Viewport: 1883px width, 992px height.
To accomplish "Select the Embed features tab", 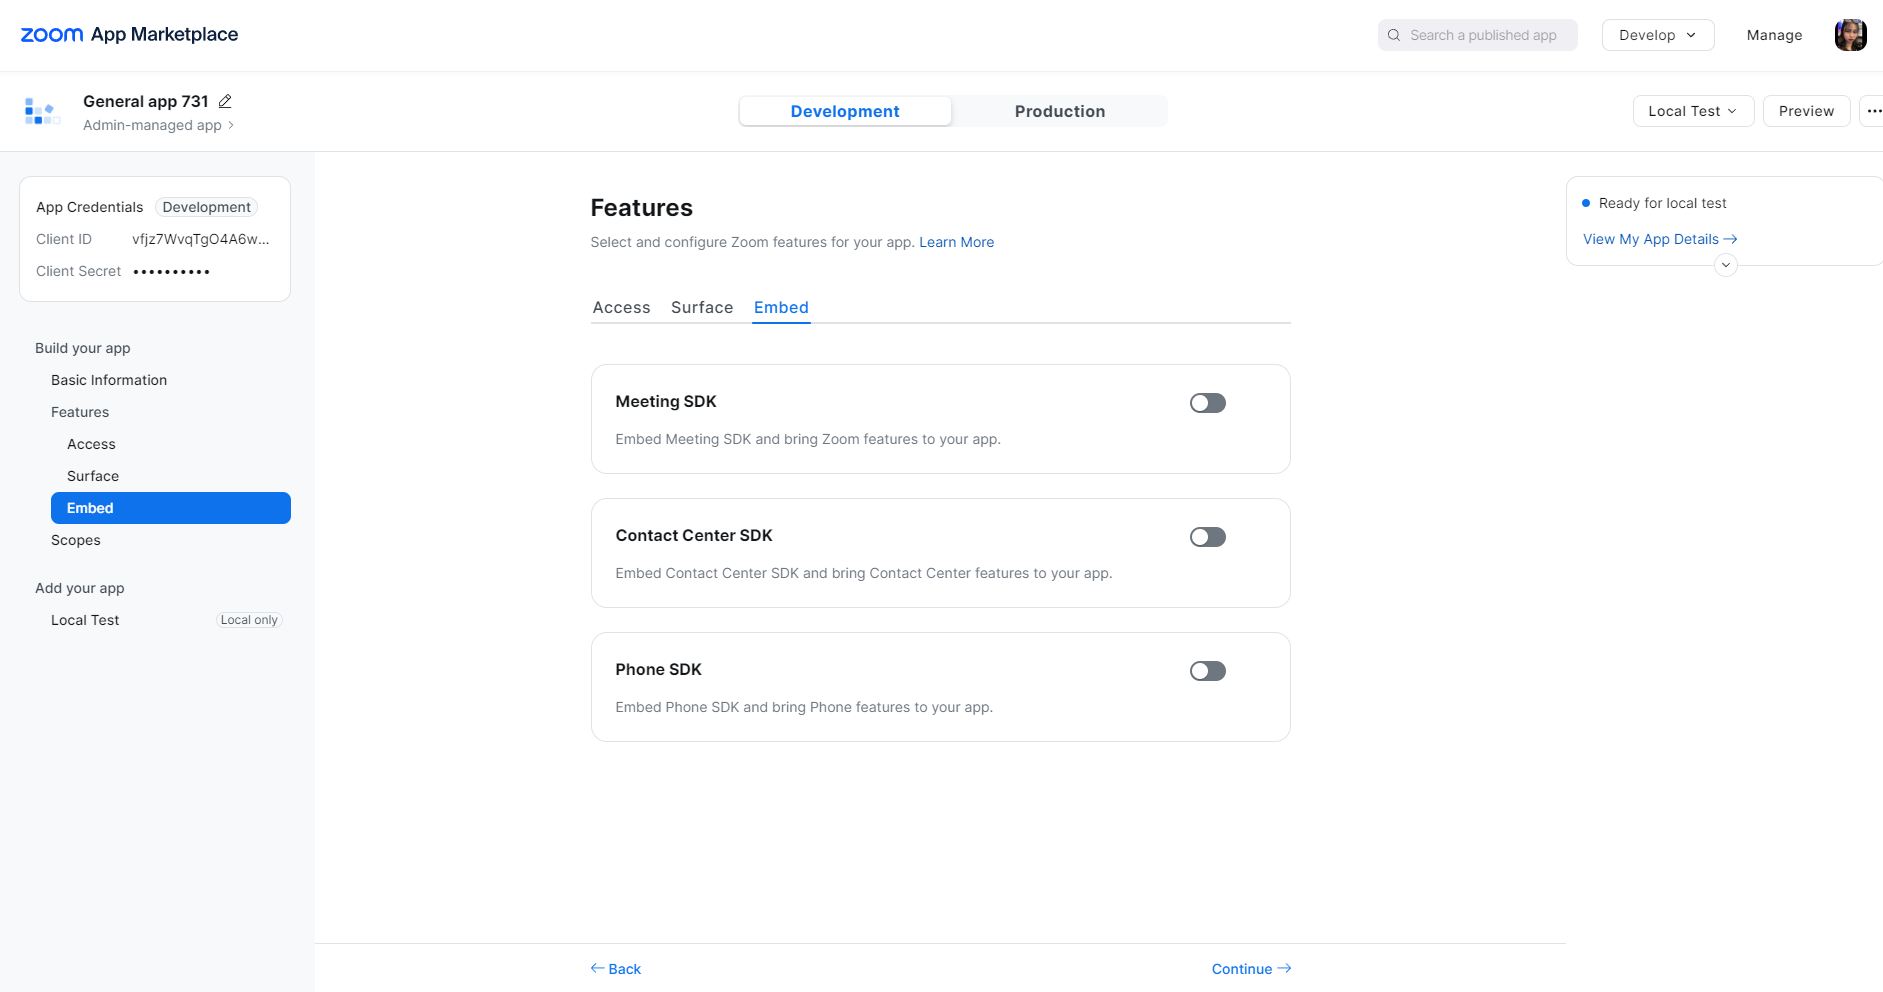I will point(781,307).
